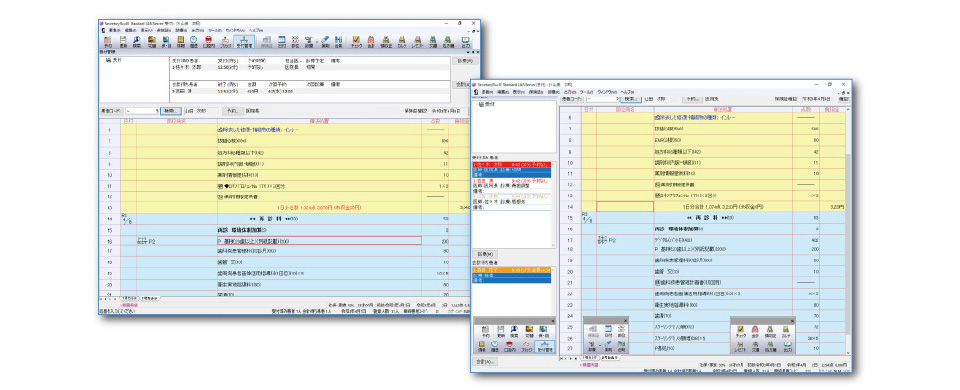Click 日付 icon in left window toolbar
The width and height of the screenshot is (960, 390).
pyautogui.click(x=282, y=41)
